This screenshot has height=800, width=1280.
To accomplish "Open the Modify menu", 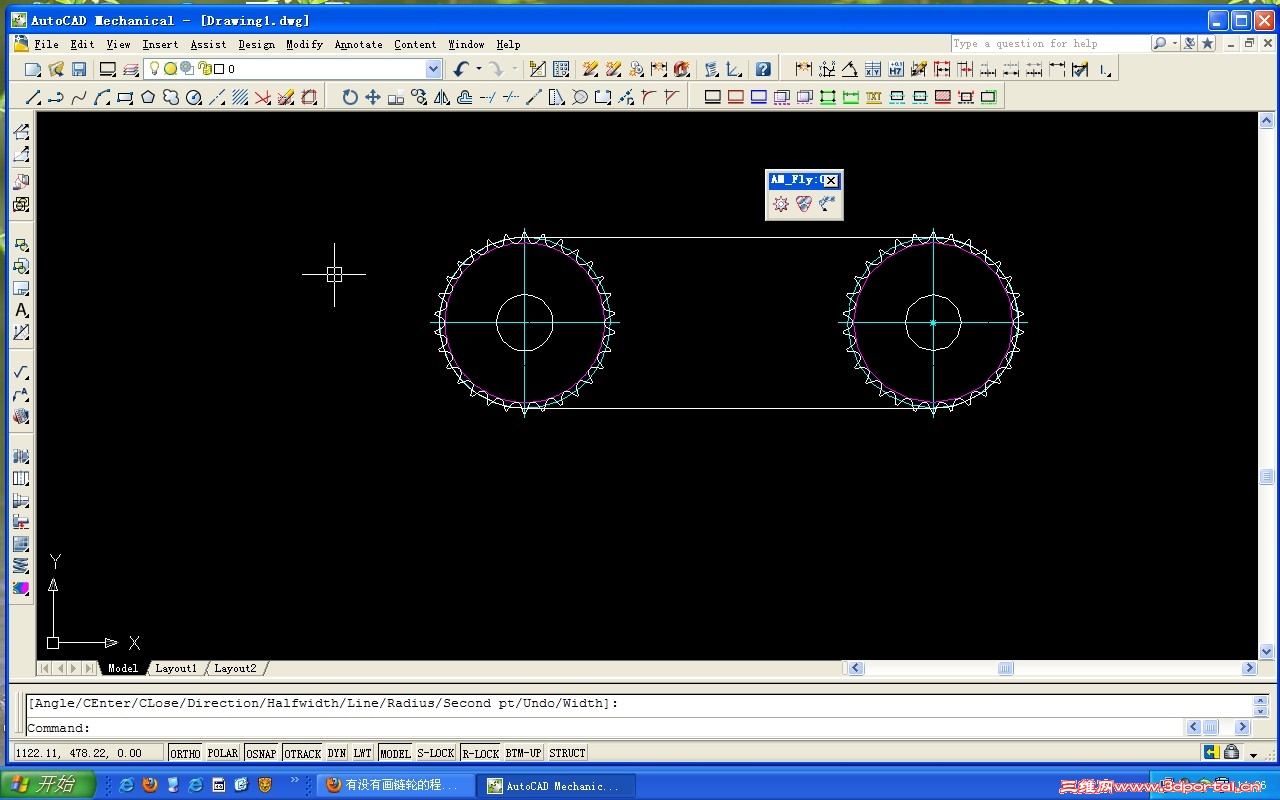I will (x=304, y=44).
